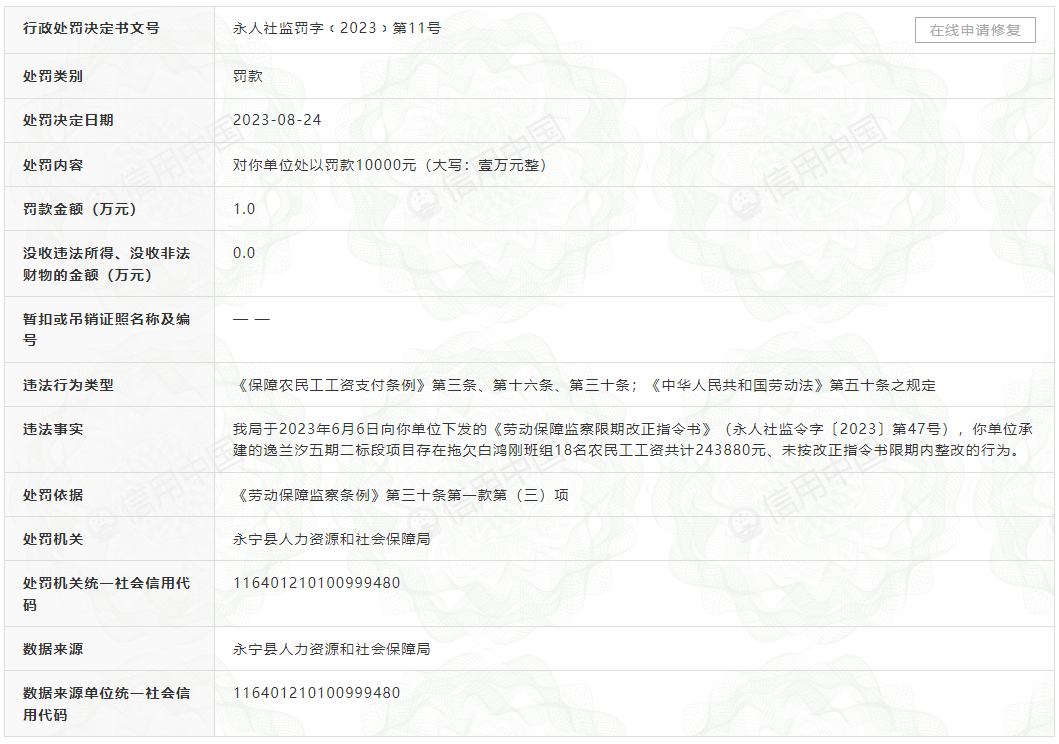Click the penalty content text about 10000元
The height and width of the screenshot is (744, 1059).
391,165
